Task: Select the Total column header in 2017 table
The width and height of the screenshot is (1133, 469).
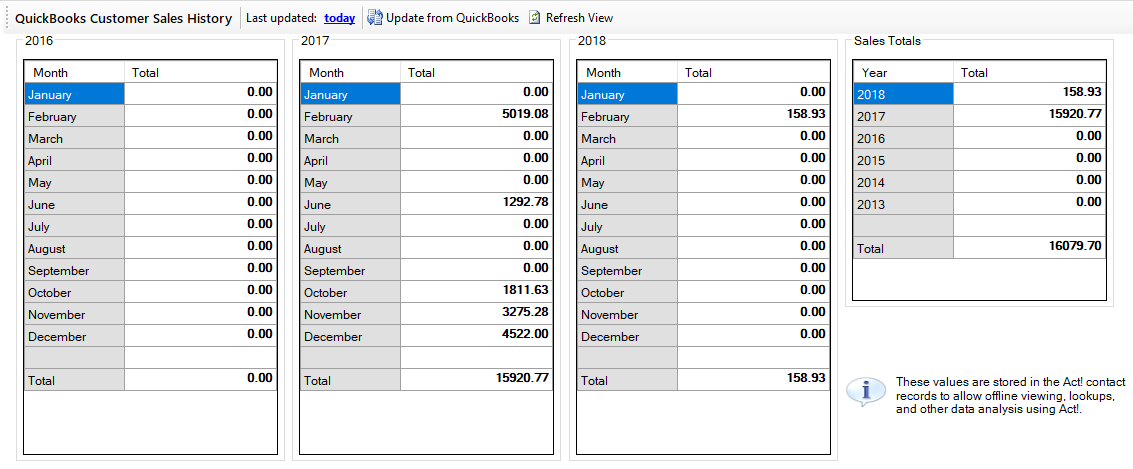Action: click(x=476, y=72)
